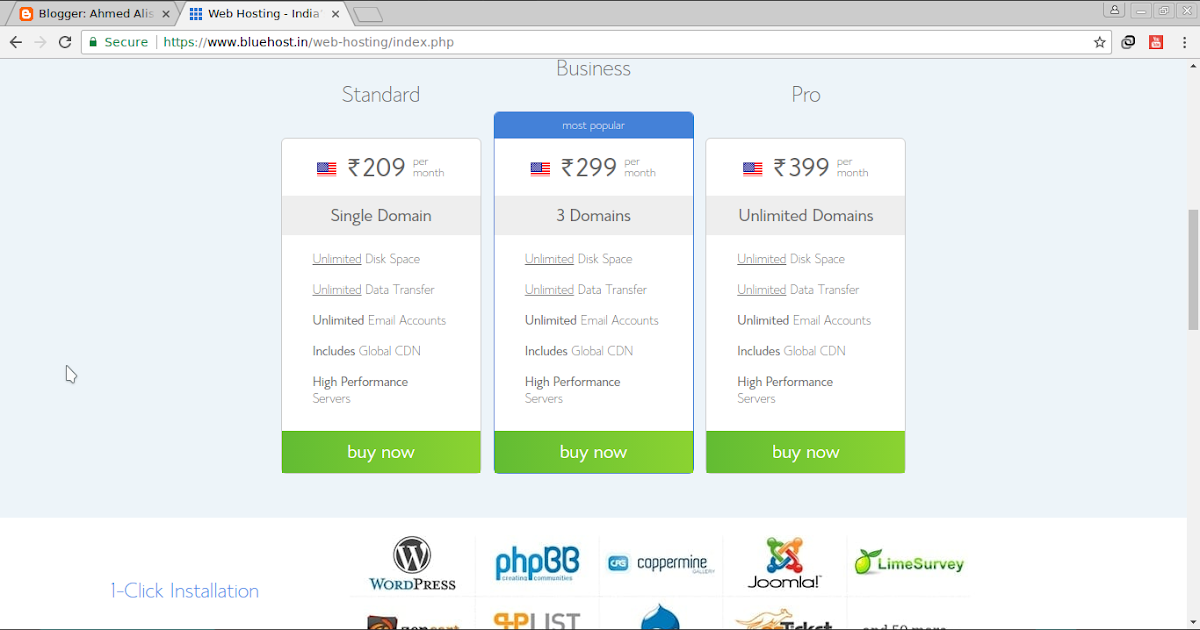This screenshot has height=630, width=1200.
Task: Select the US flag beside ₹209 price
Action: pos(327,169)
